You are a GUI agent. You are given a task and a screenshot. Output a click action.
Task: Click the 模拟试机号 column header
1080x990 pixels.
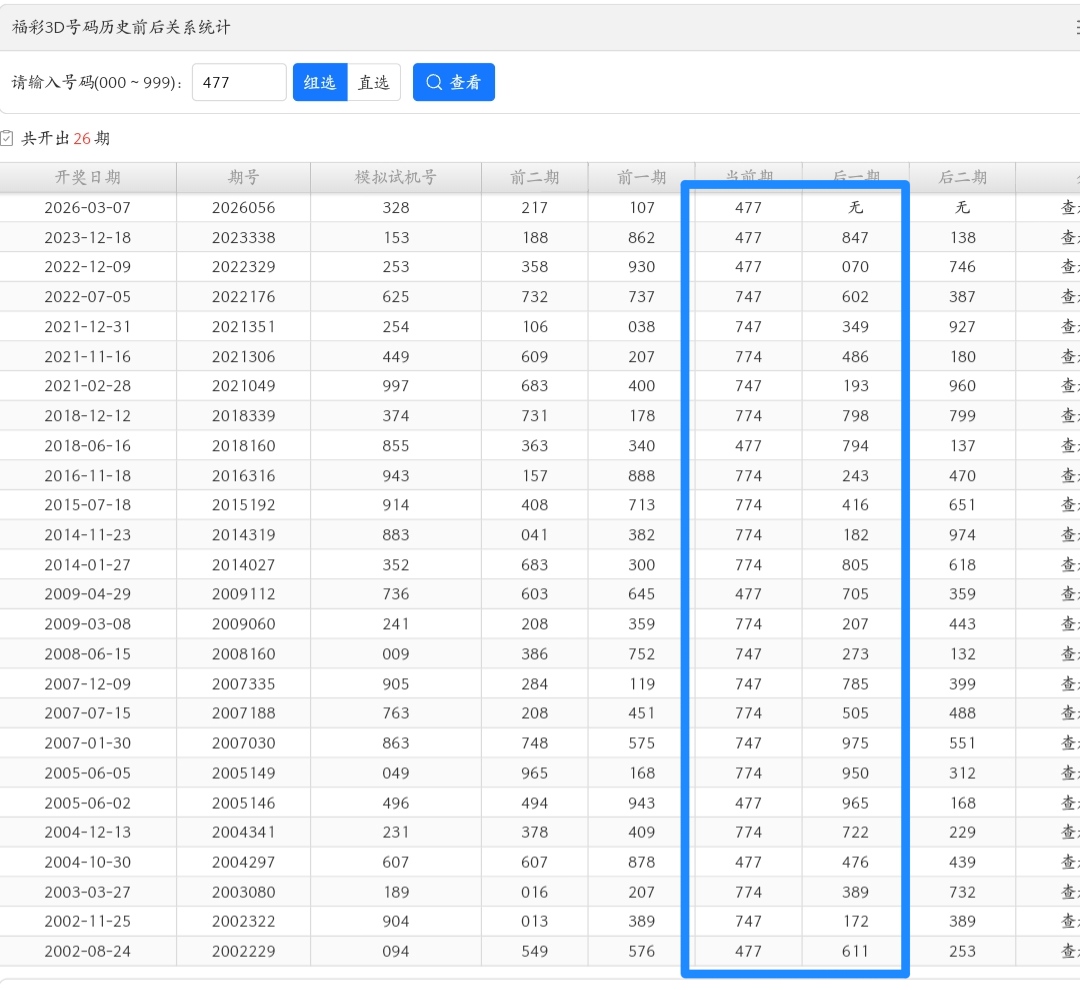click(396, 177)
